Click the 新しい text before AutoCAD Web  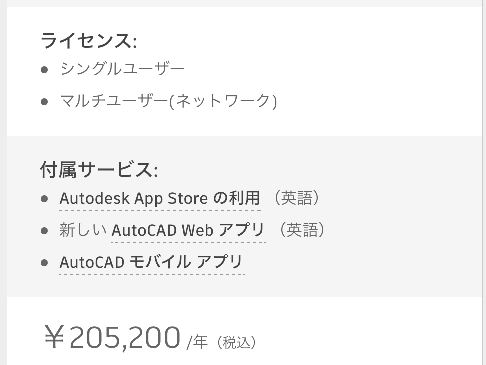click(x=83, y=230)
